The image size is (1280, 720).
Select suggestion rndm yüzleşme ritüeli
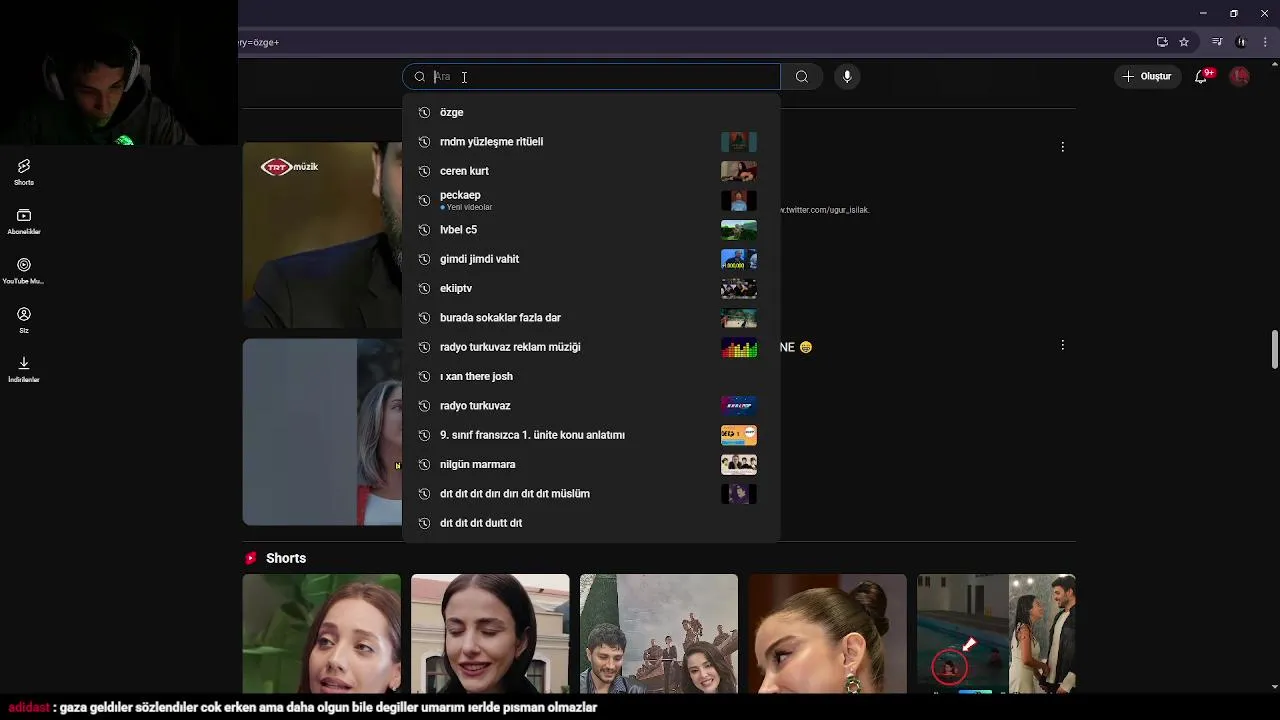point(591,142)
